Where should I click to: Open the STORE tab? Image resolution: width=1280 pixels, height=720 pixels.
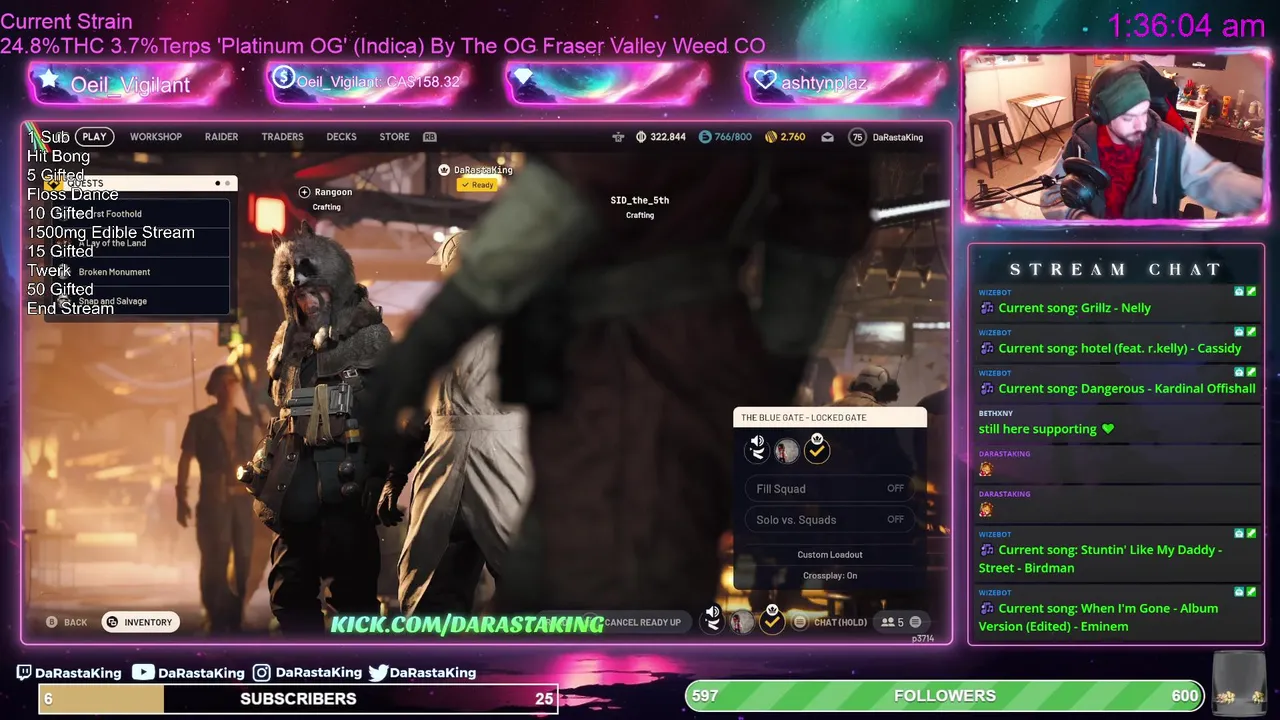tap(394, 137)
